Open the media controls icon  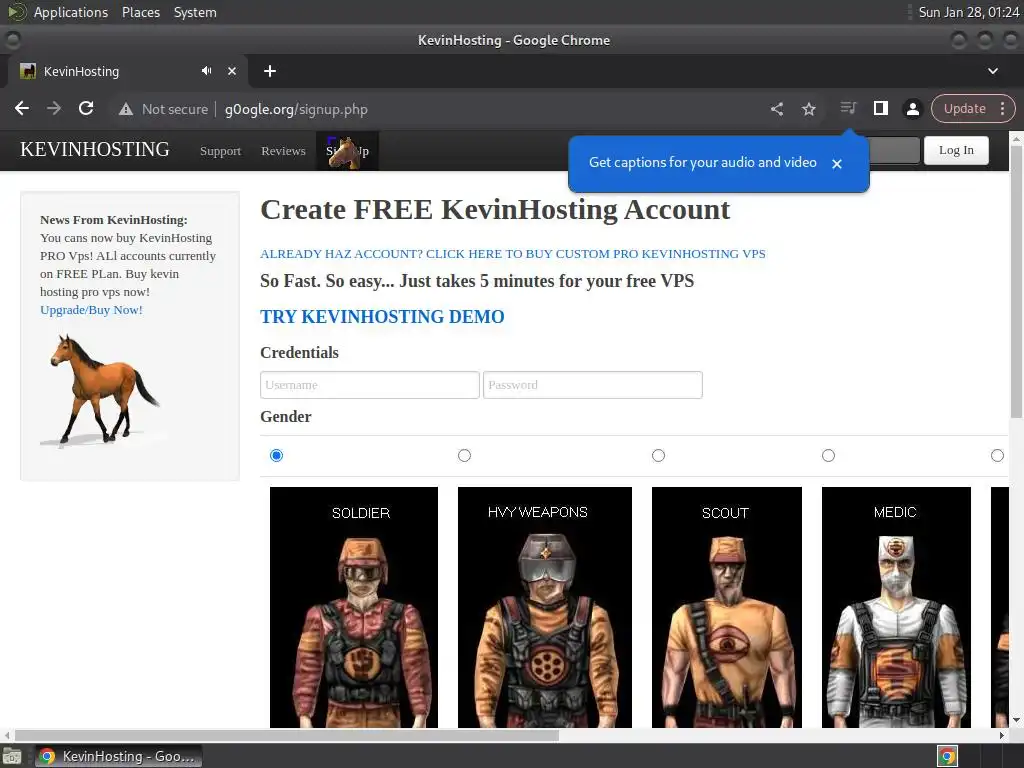pos(848,108)
